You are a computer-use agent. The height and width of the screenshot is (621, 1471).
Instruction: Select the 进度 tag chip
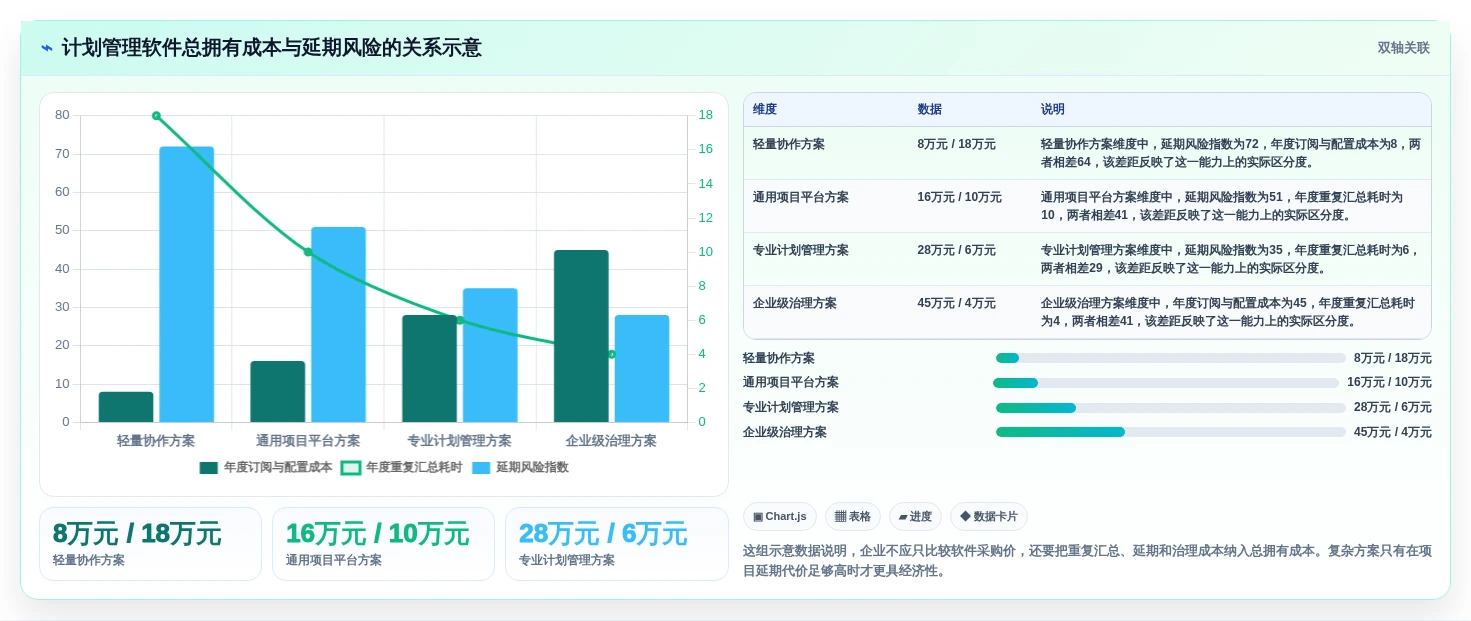pos(915,516)
